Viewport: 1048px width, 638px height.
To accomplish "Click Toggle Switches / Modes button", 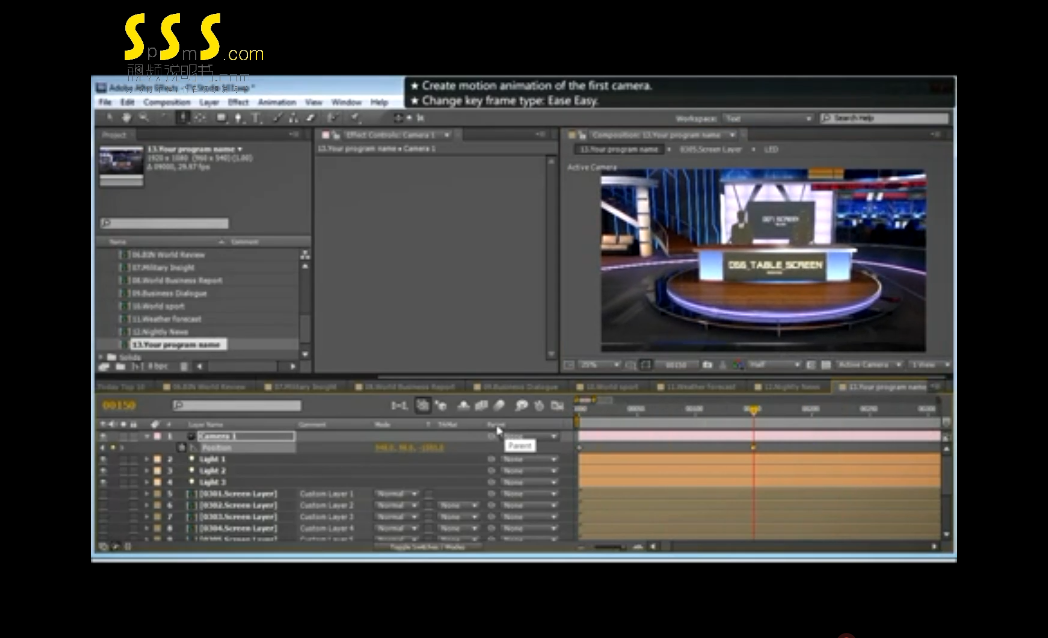I will (428, 546).
